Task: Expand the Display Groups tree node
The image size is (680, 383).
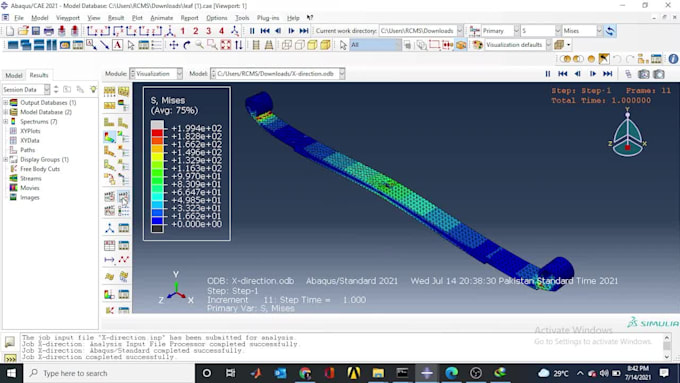Action: click(6, 160)
